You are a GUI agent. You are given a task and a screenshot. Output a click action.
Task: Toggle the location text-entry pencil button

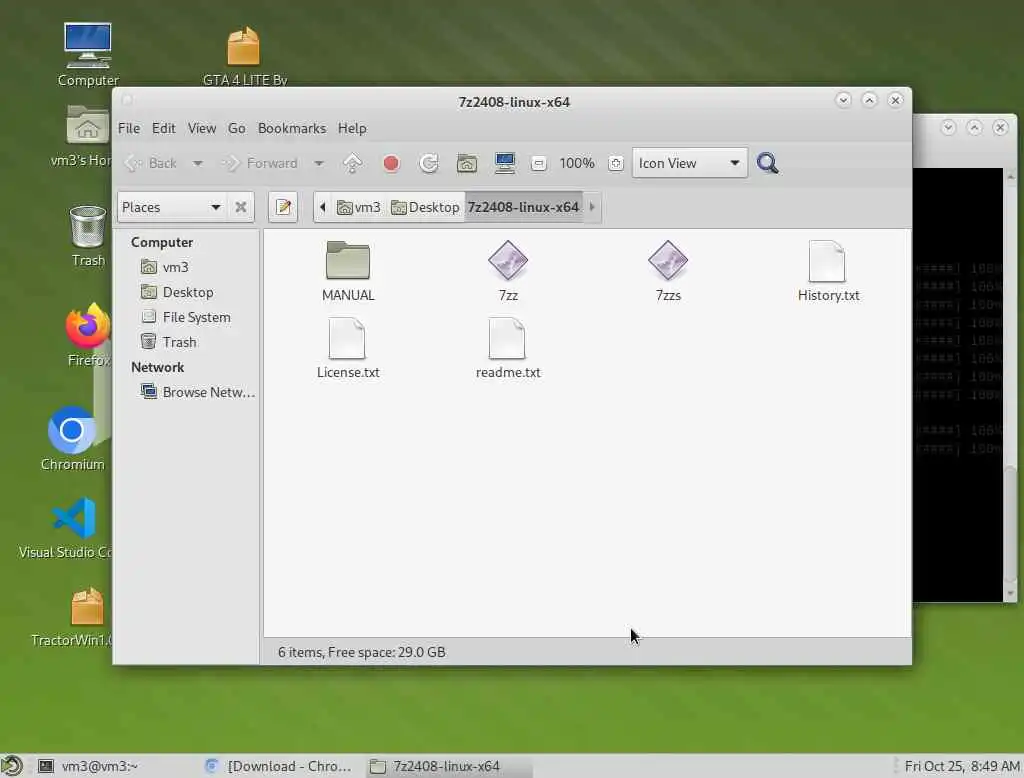tap(283, 207)
